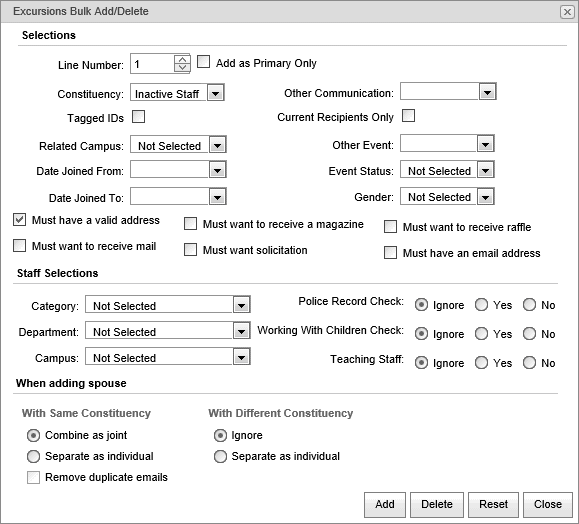Image resolution: width=579 pixels, height=524 pixels.
Task: Select Ignore for Working With Children Check
Action: click(421, 334)
